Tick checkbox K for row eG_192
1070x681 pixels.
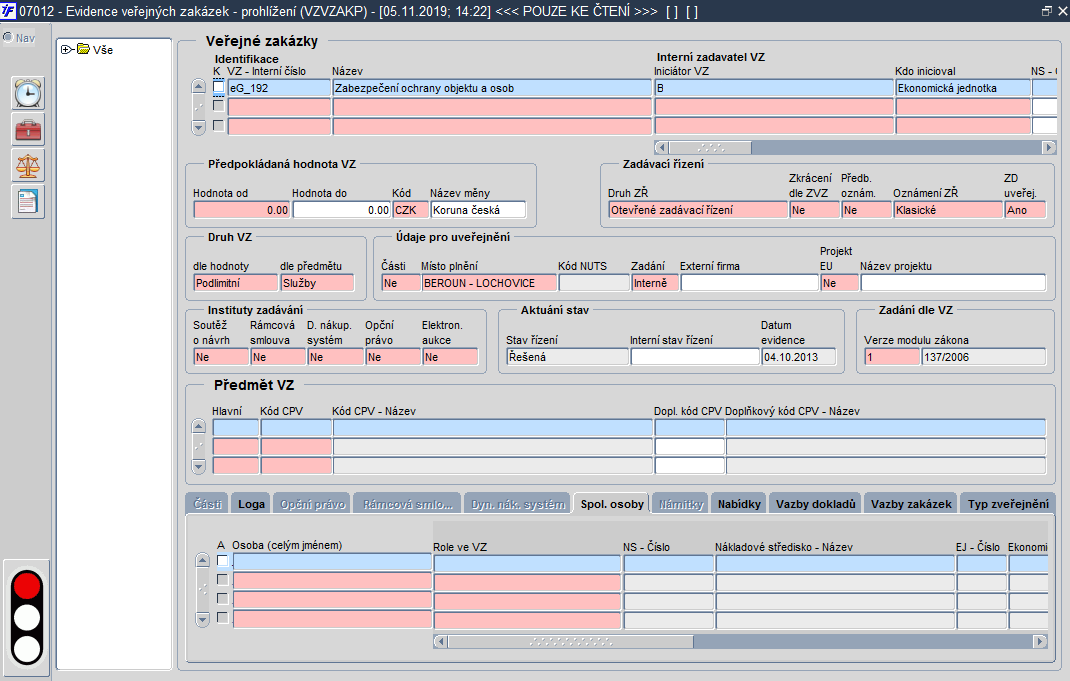click(218, 87)
